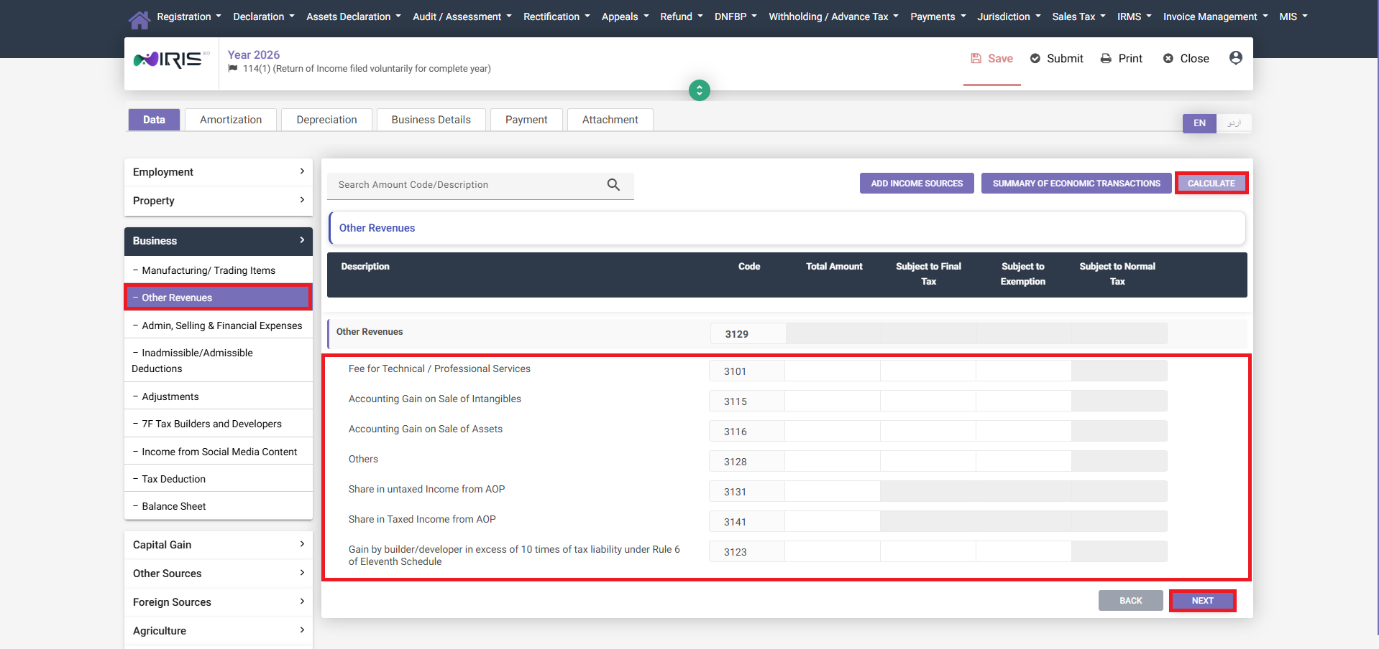This screenshot has width=1379, height=649.
Task: Expand the Employment section
Action: point(218,172)
